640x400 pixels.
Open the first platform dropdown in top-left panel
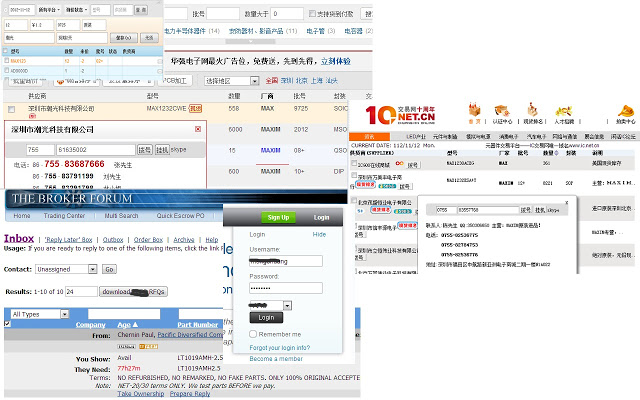click(49, 9)
